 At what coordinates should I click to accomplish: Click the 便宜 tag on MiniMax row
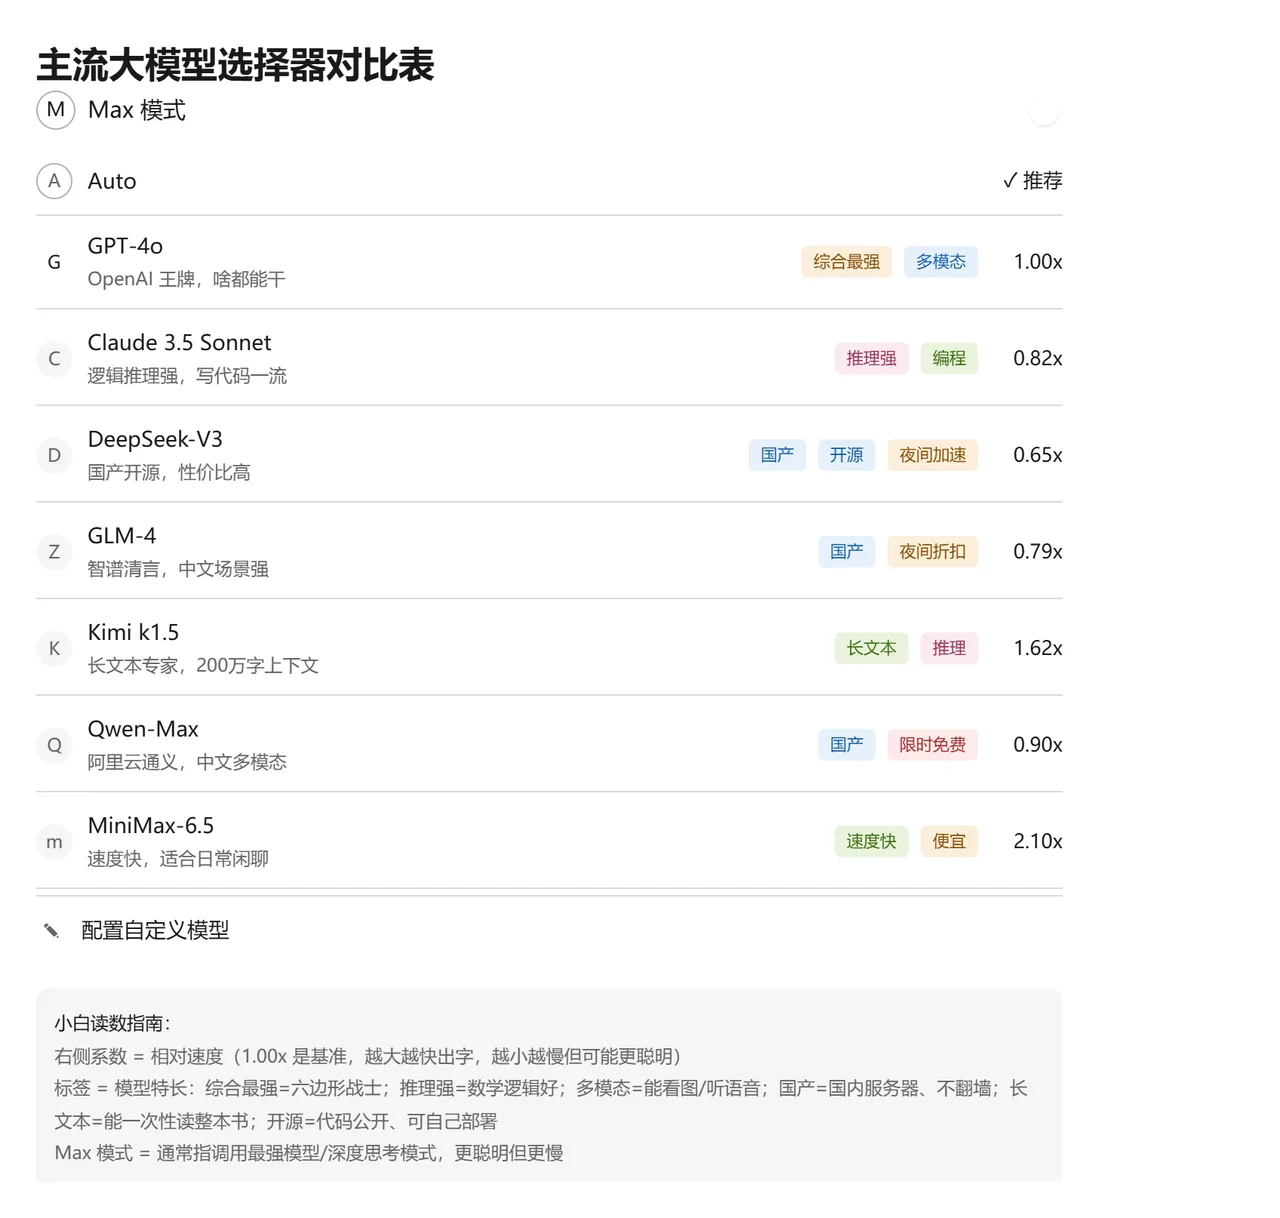coord(949,842)
